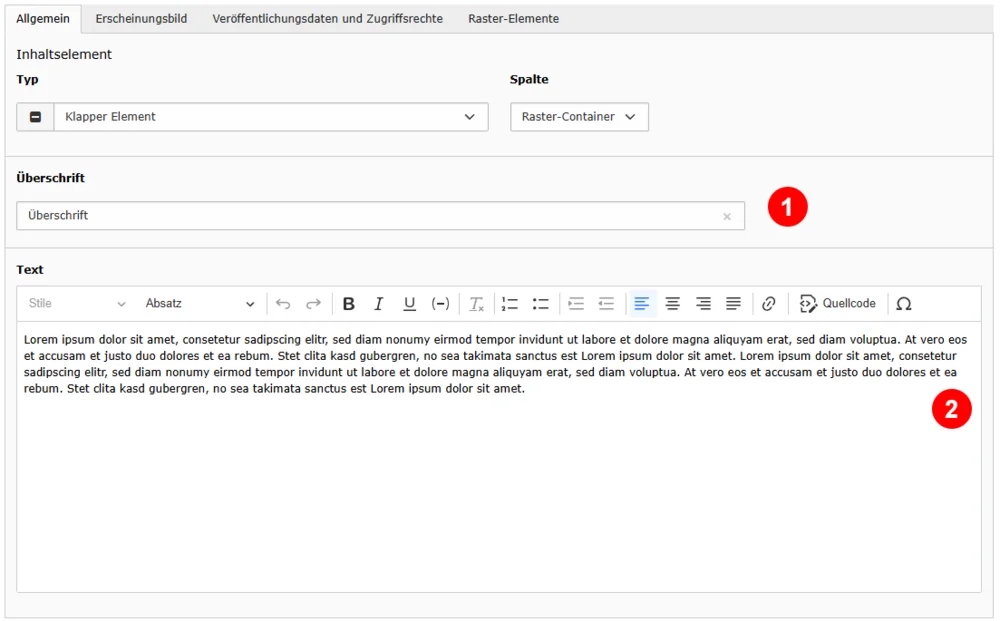The width and height of the screenshot is (1000, 621).
Task: Apply italic formatting to text
Action: 379,304
